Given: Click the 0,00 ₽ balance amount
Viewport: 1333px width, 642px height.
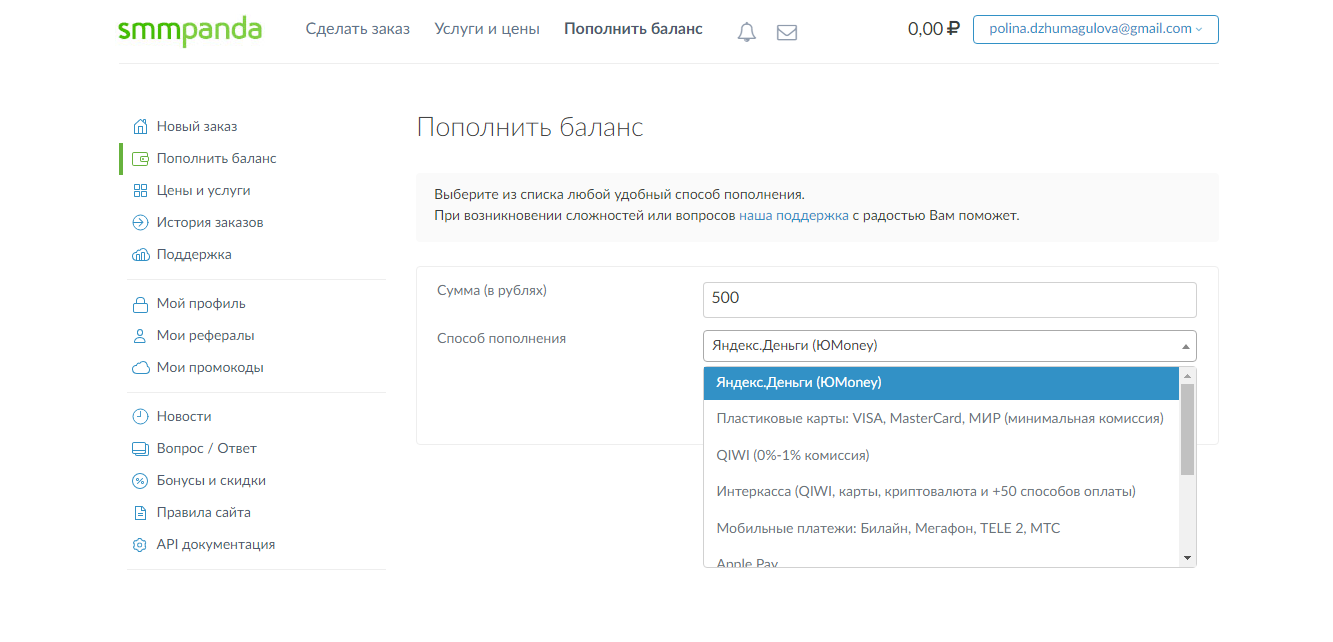Looking at the screenshot, I should (933, 29).
